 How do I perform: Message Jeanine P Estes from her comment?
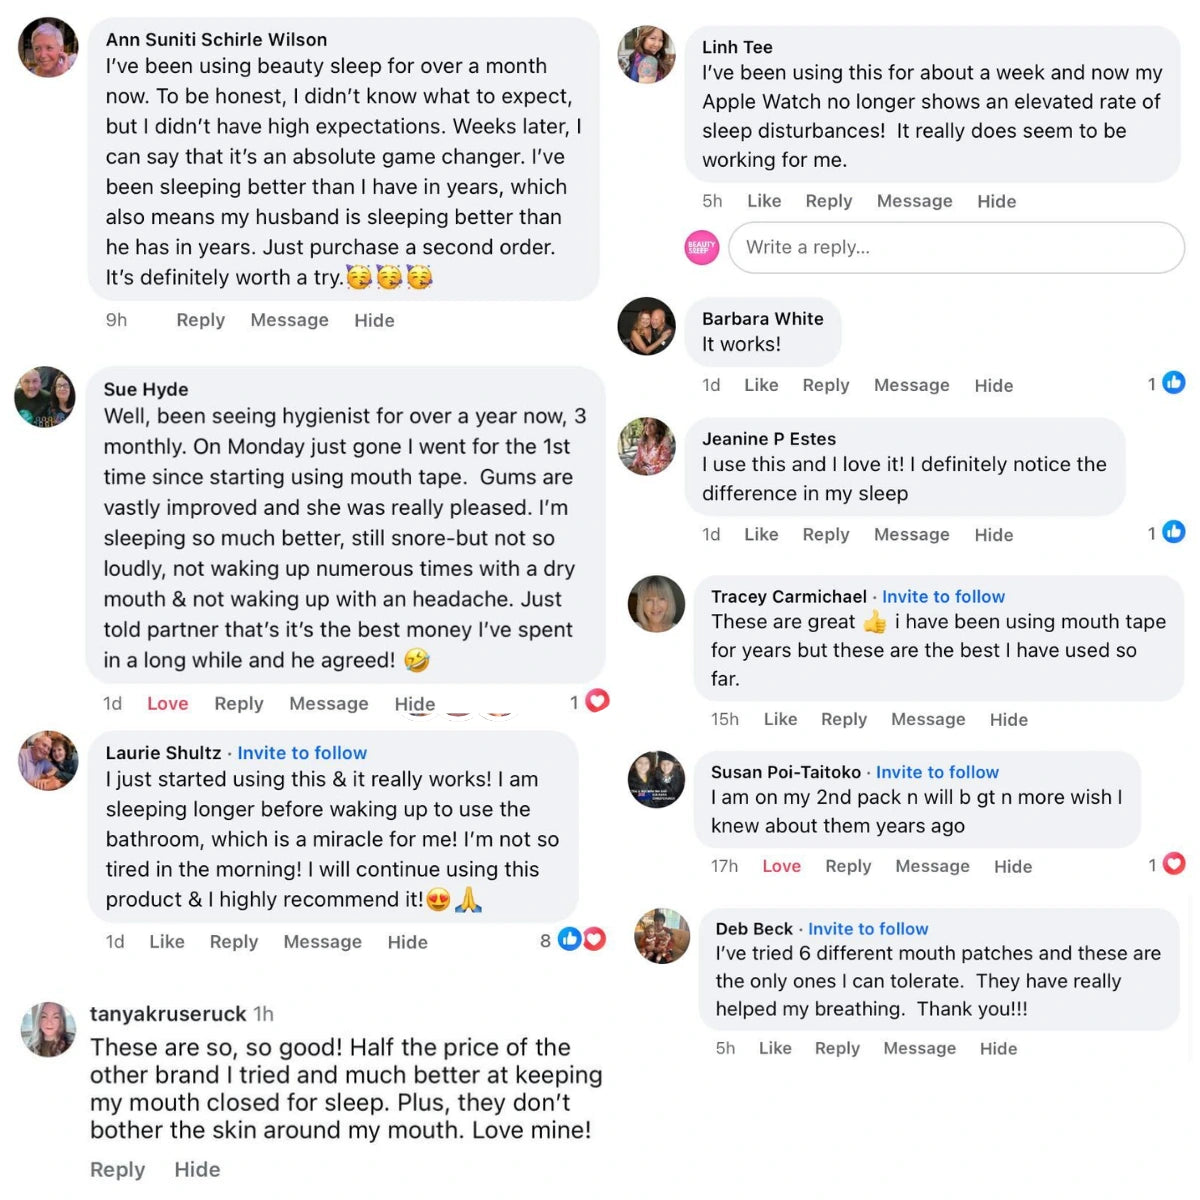pos(911,535)
